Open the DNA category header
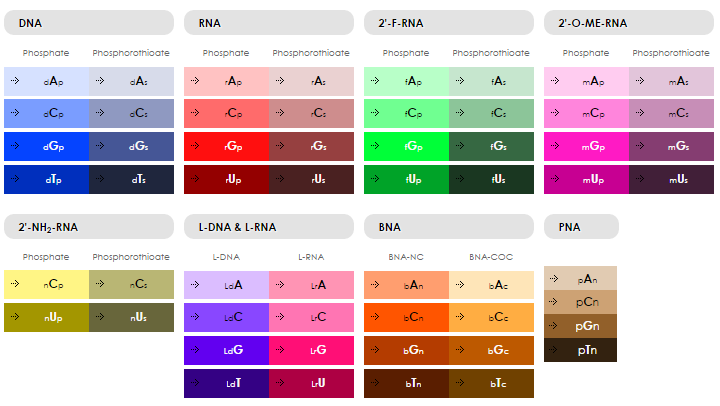The height and width of the screenshot is (406, 720). point(89,23)
